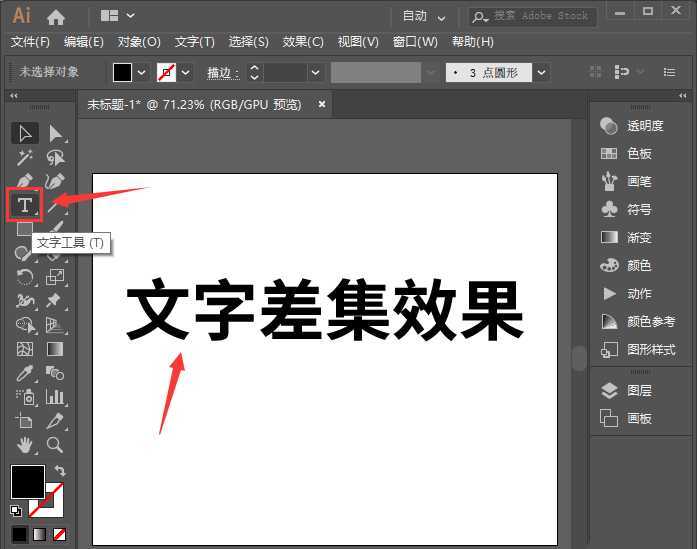This screenshot has width=697, height=549.
Task: Swap fill and stroke colors
Action: tap(59, 470)
